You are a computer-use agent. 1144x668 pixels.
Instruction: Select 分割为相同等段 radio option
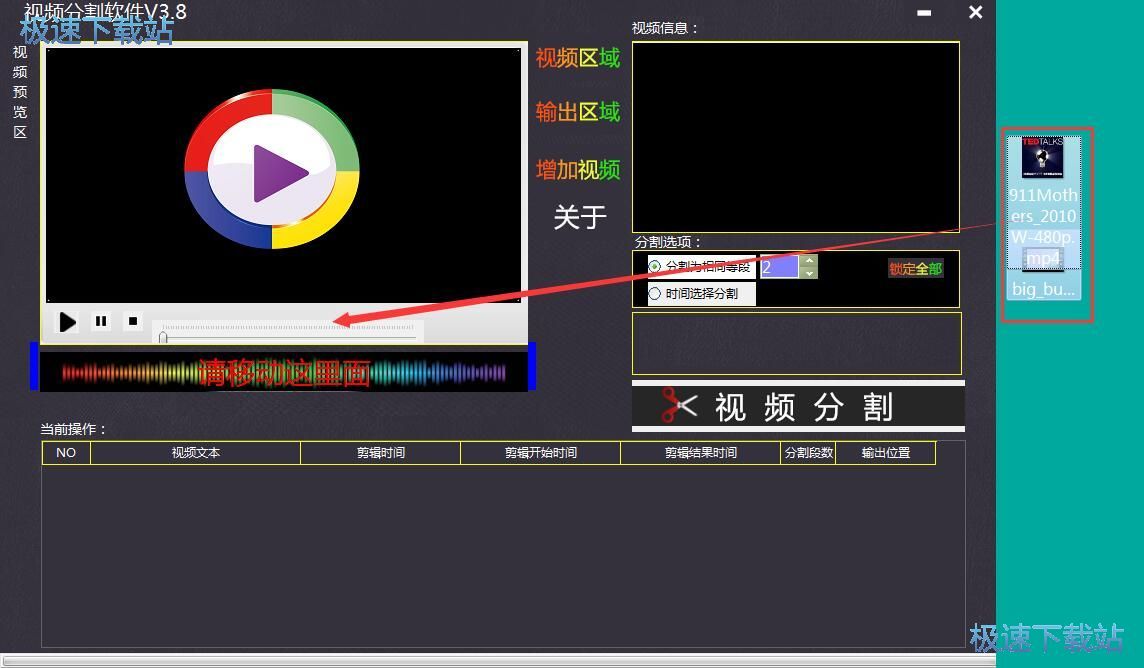click(x=655, y=267)
